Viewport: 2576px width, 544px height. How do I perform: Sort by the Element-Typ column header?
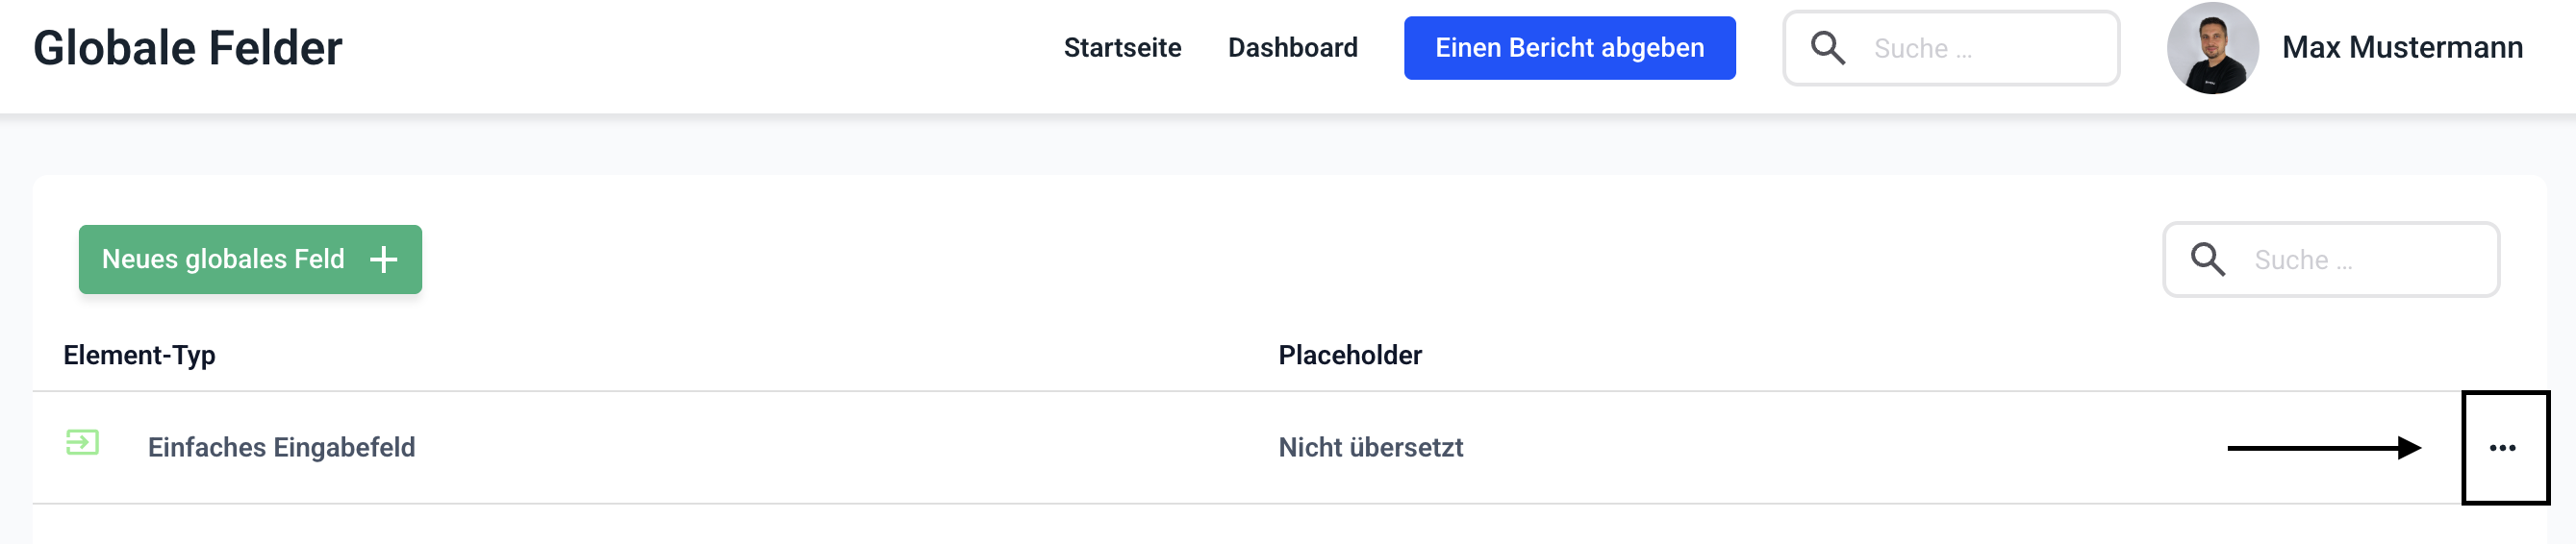[139, 355]
